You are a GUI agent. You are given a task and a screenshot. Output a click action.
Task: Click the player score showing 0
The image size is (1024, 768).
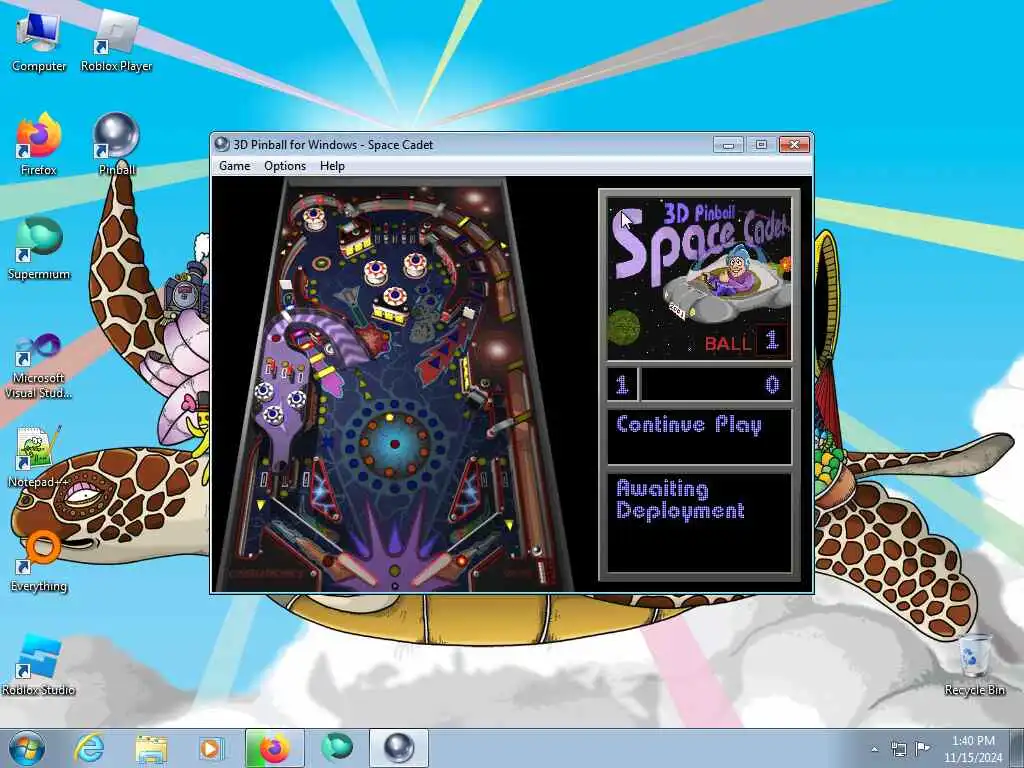(x=771, y=385)
